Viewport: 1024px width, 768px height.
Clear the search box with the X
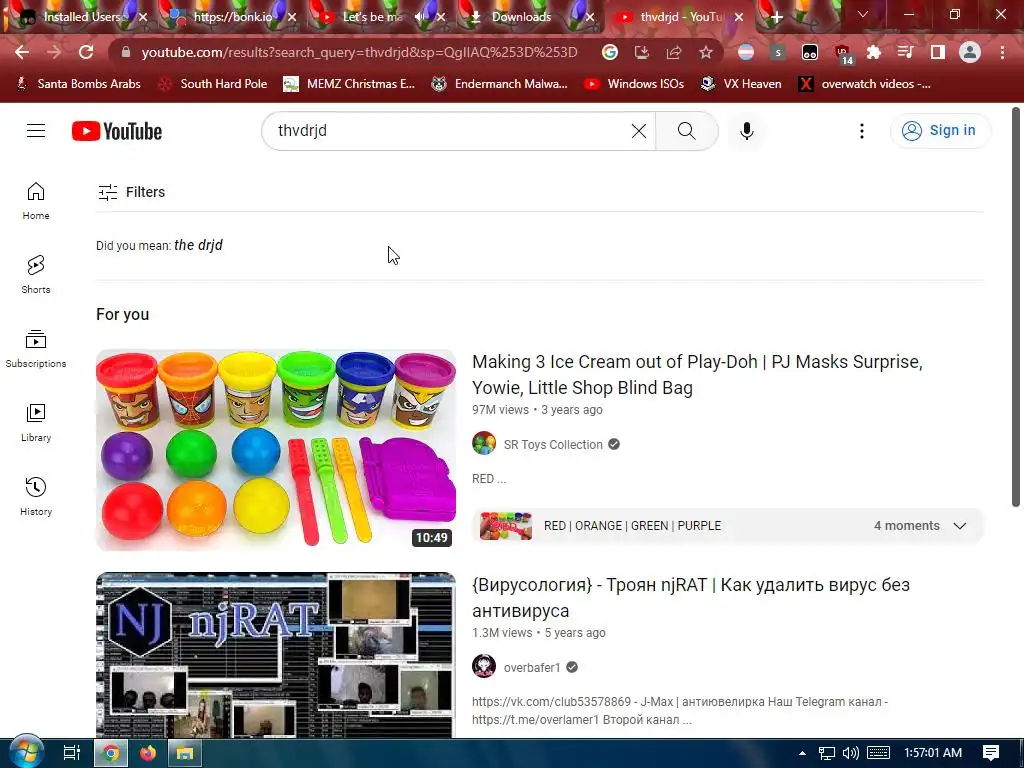pos(639,131)
